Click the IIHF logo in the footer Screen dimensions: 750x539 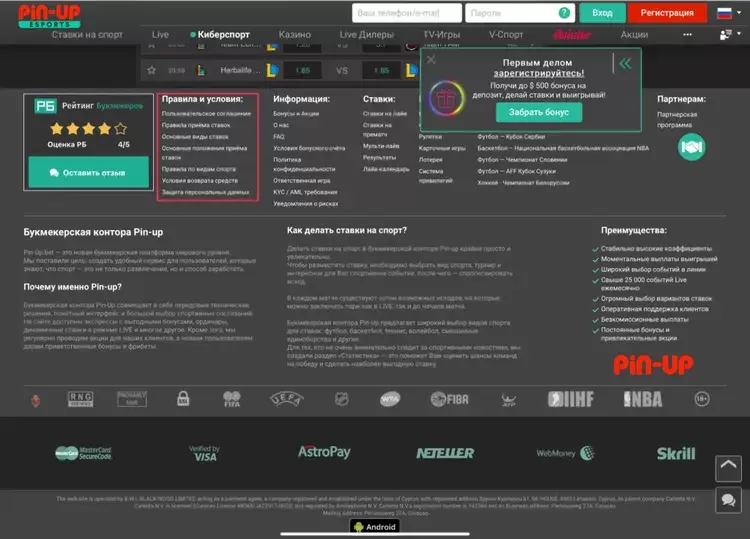coord(571,399)
